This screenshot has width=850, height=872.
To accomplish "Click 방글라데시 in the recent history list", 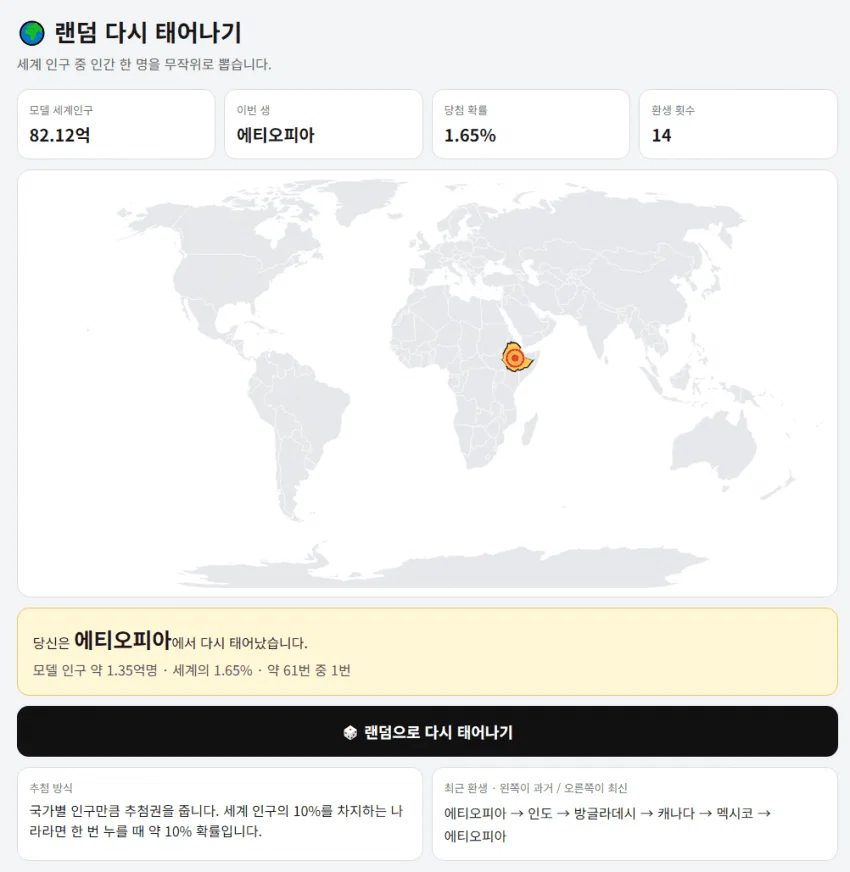I will (604, 813).
